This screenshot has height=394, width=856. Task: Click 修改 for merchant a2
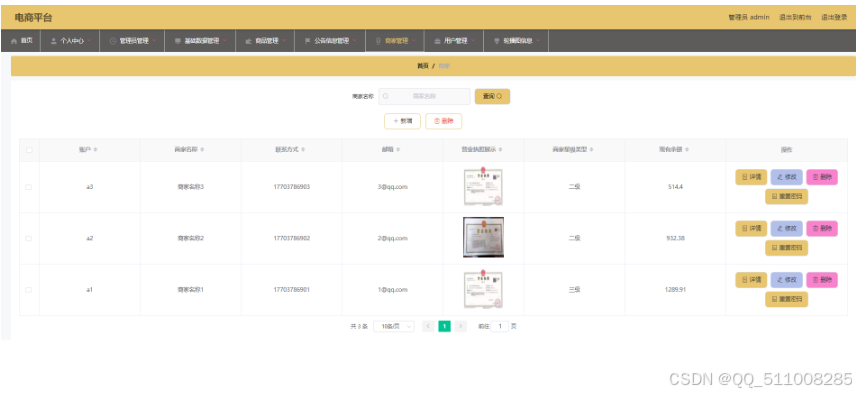point(787,229)
